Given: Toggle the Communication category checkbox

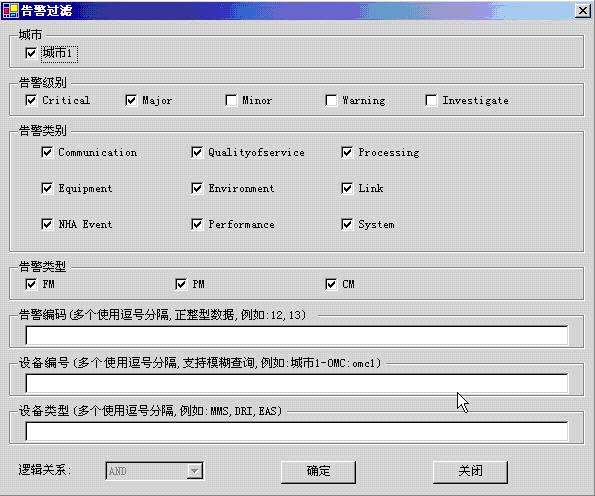Looking at the screenshot, I should click(x=47, y=153).
